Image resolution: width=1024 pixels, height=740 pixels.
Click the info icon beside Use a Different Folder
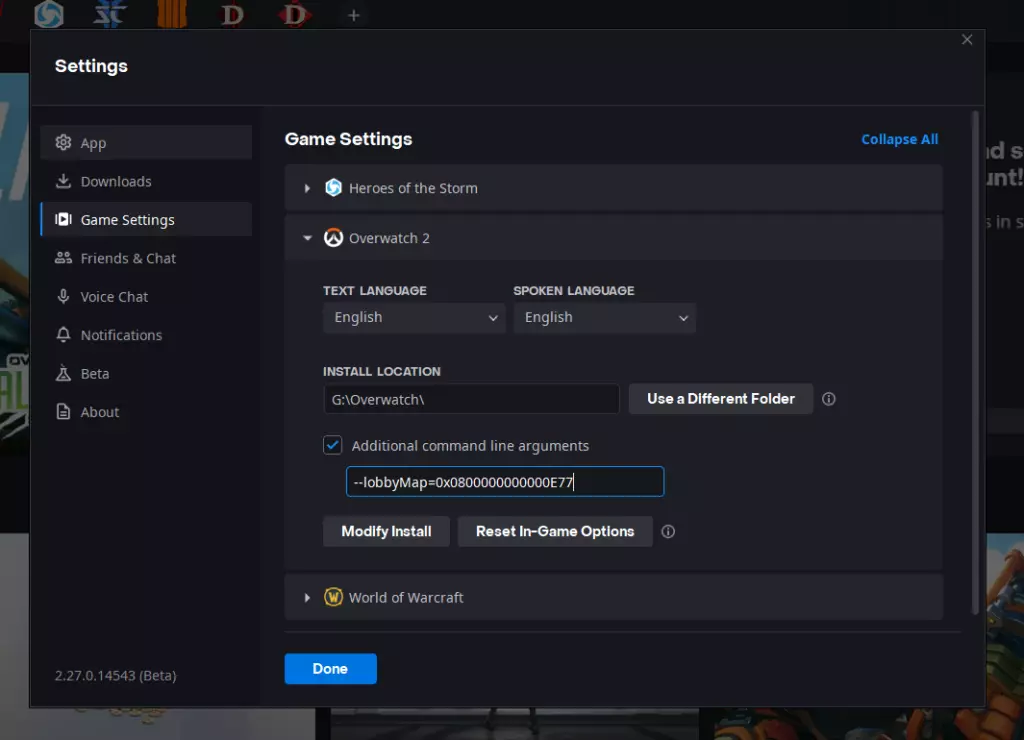click(x=829, y=399)
